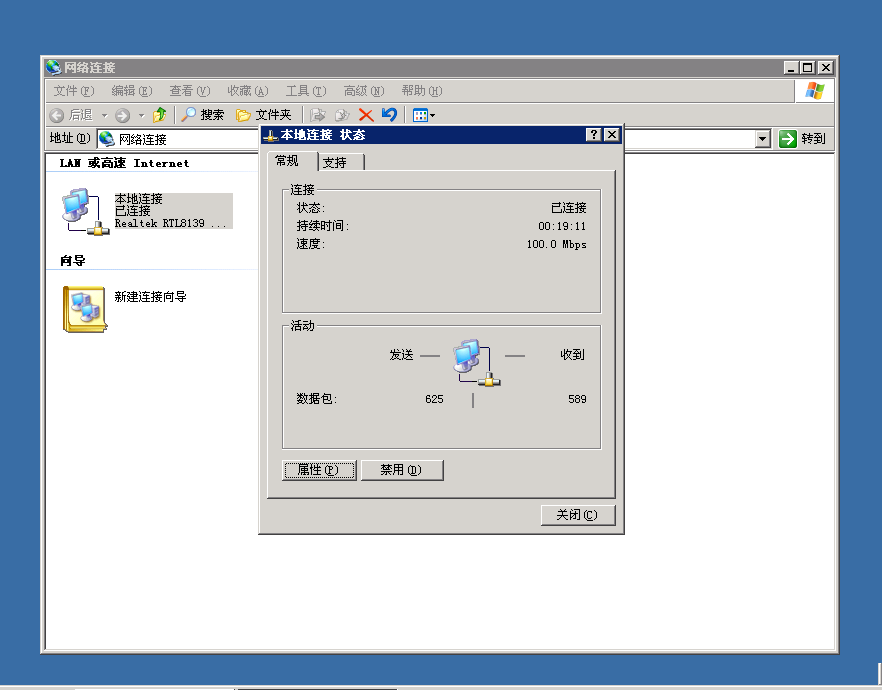Viewport: 882px width, 690px height.
Task: Open the Search (搜索) toolbar button
Action: (x=203, y=115)
